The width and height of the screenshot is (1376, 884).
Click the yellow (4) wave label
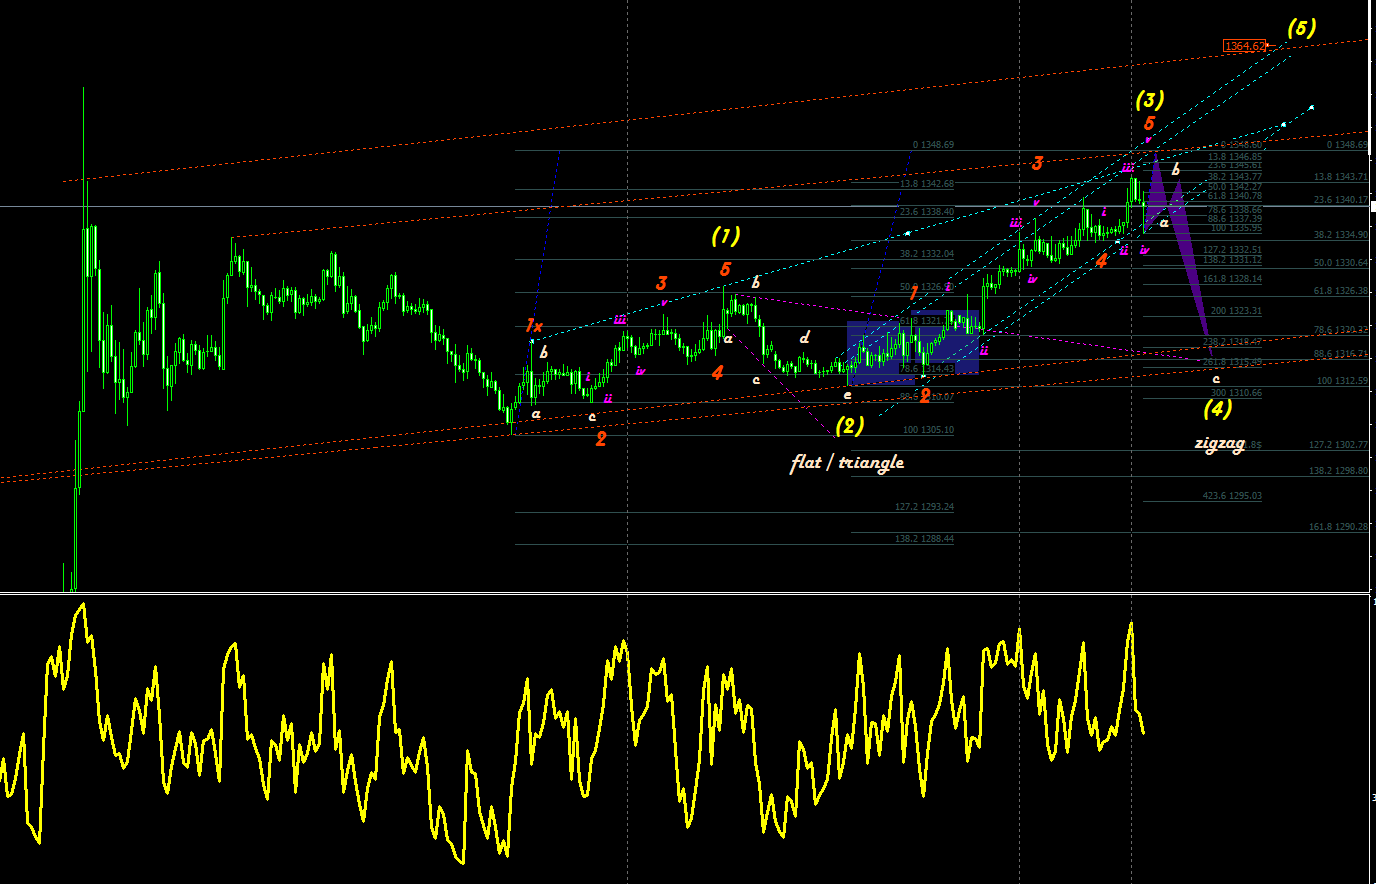[x=1217, y=408]
